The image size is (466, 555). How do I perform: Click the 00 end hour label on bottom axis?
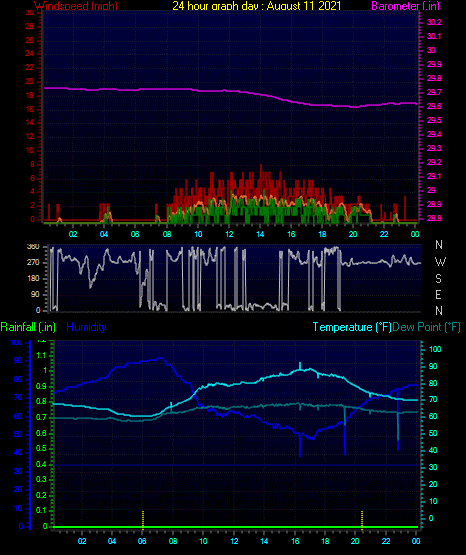[416, 541]
